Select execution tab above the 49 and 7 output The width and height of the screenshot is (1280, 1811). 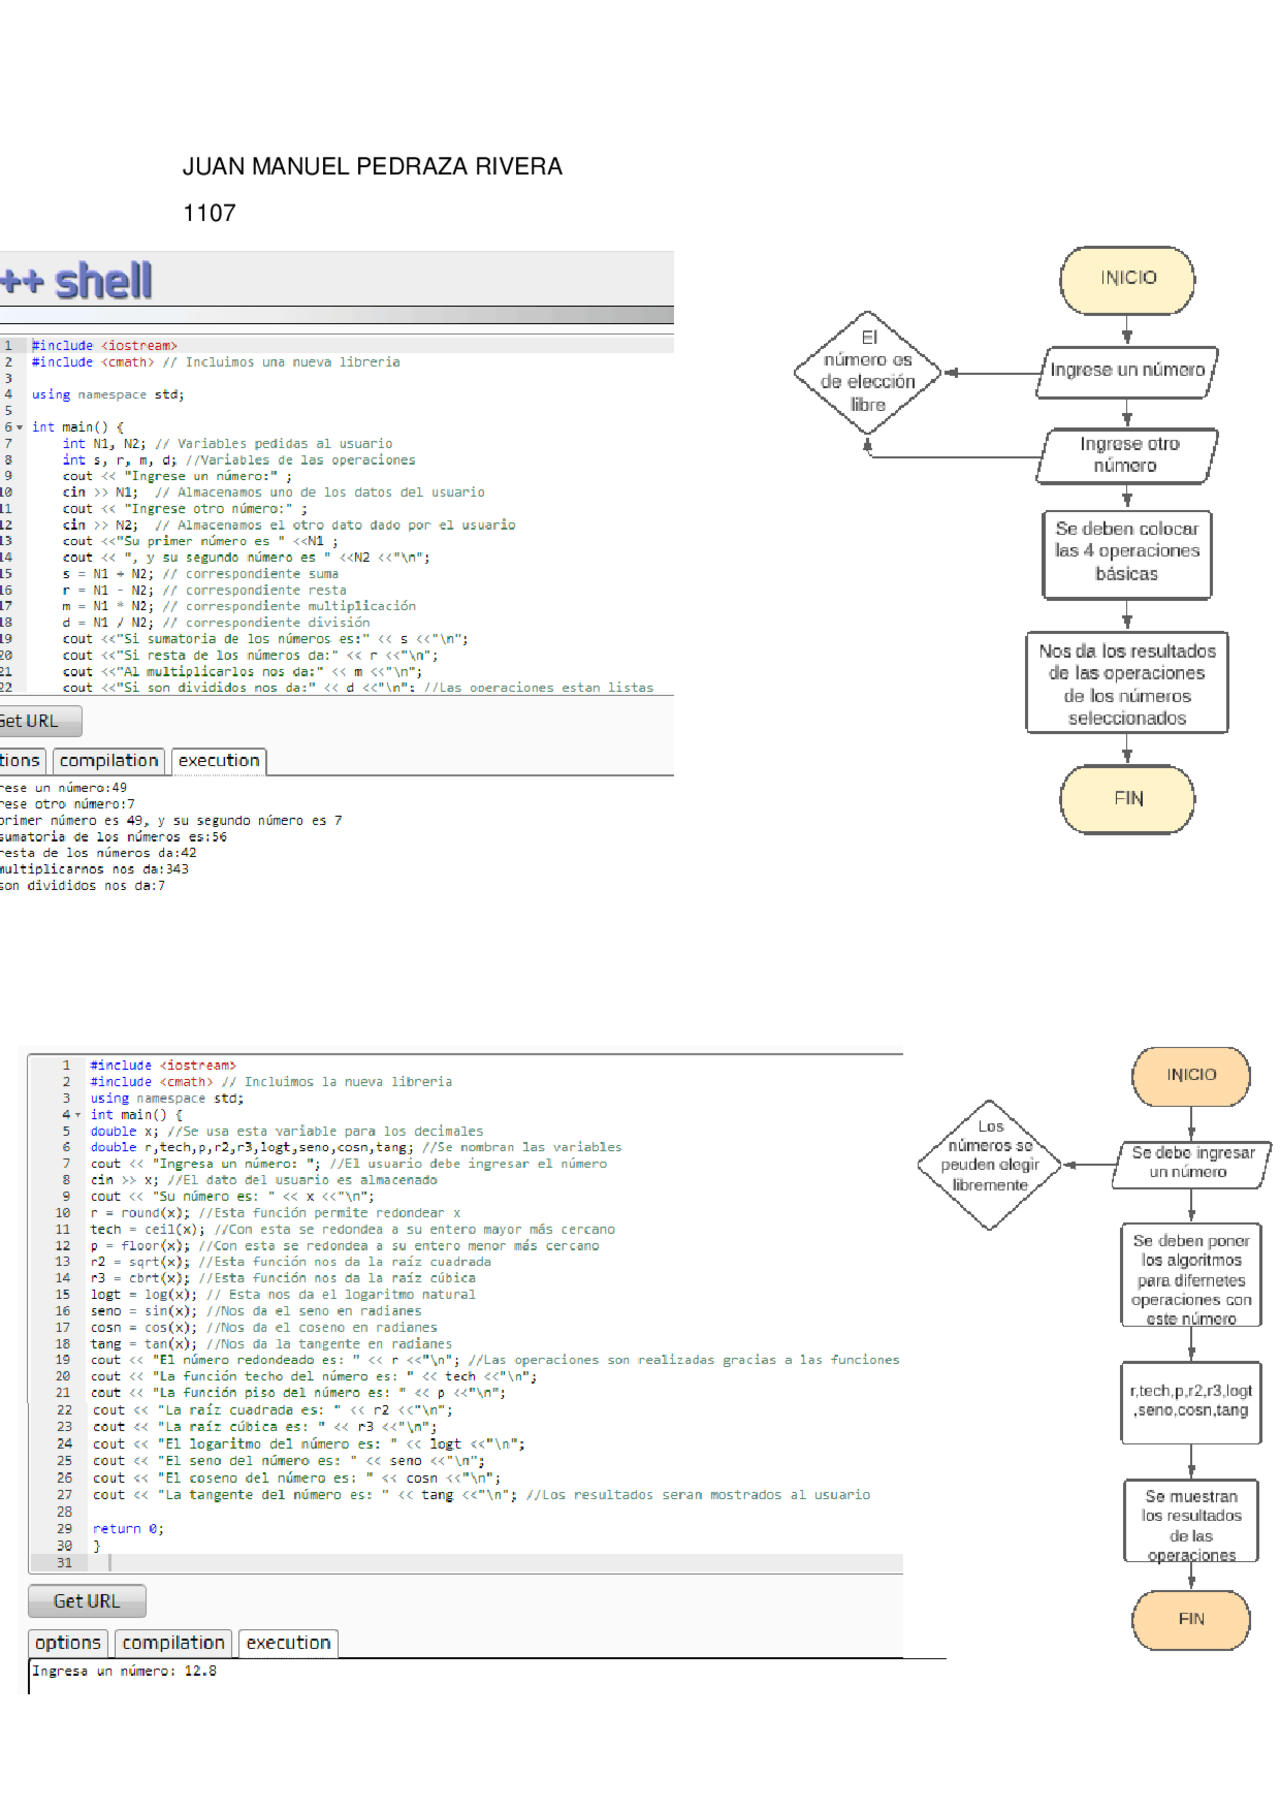(218, 761)
